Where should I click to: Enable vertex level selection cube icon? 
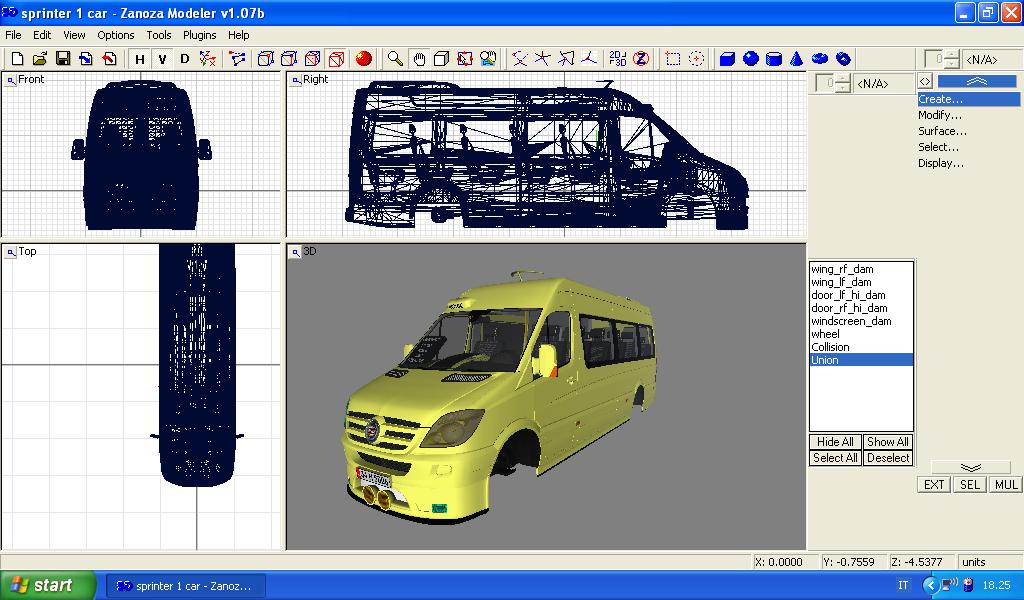(x=265, y=59)
